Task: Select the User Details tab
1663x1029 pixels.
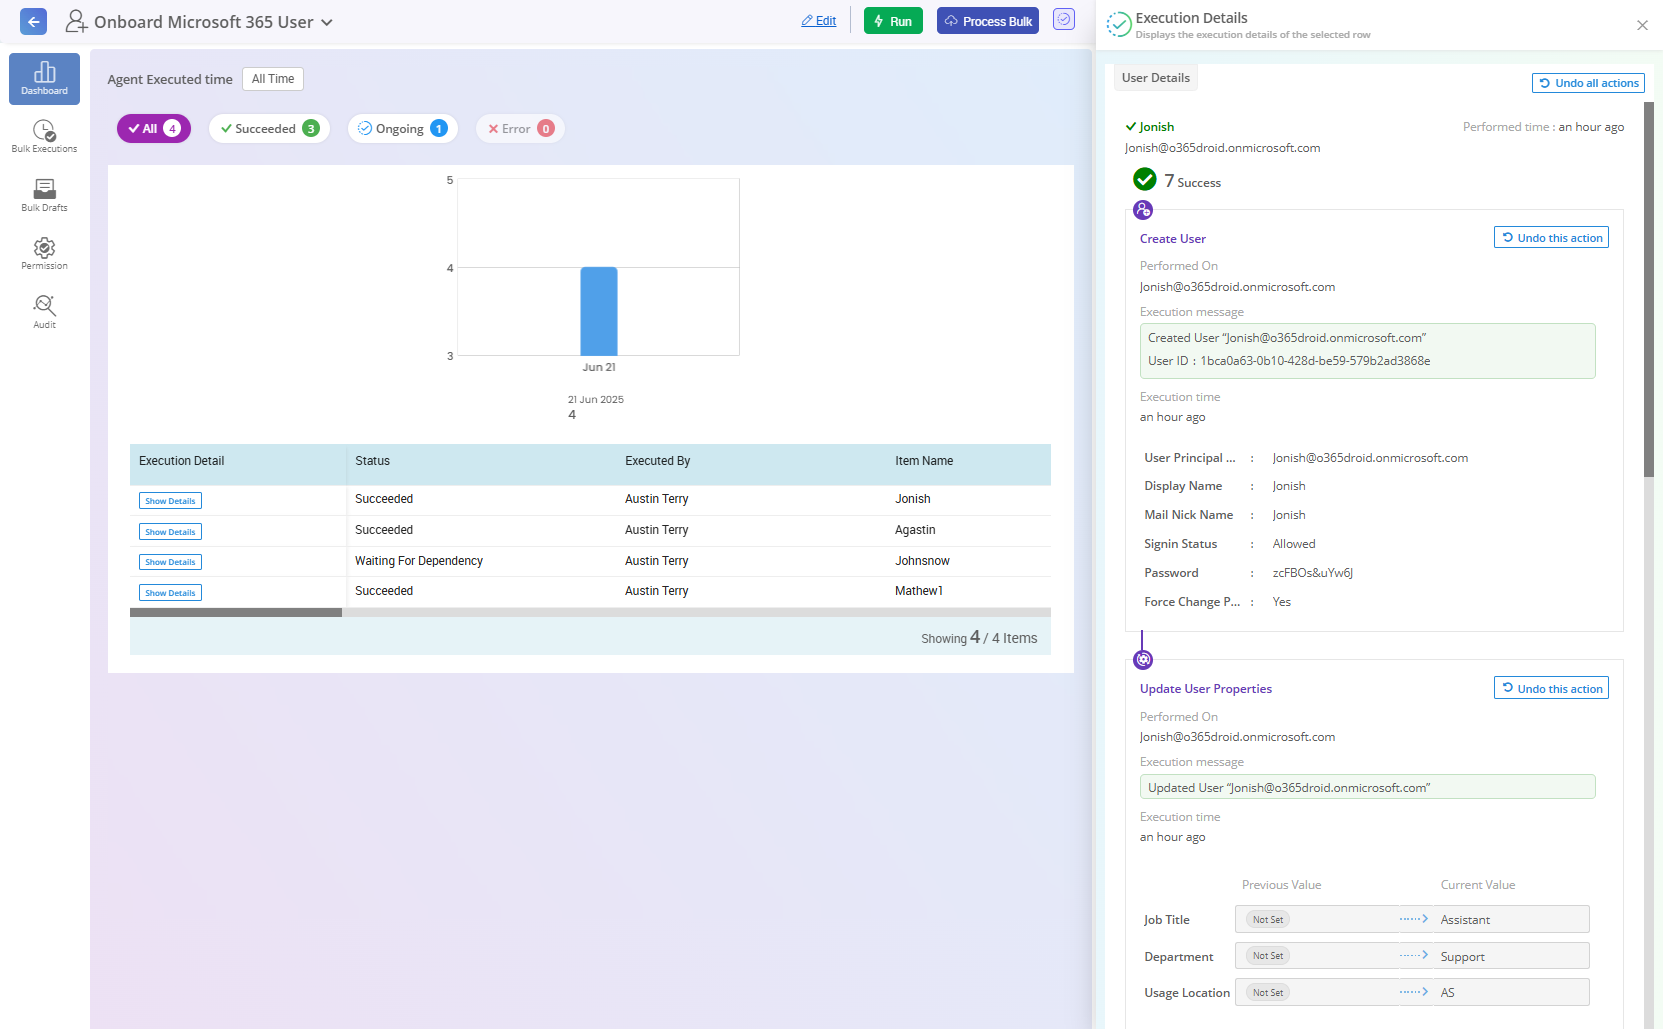Action: [x=1155, y=78]
